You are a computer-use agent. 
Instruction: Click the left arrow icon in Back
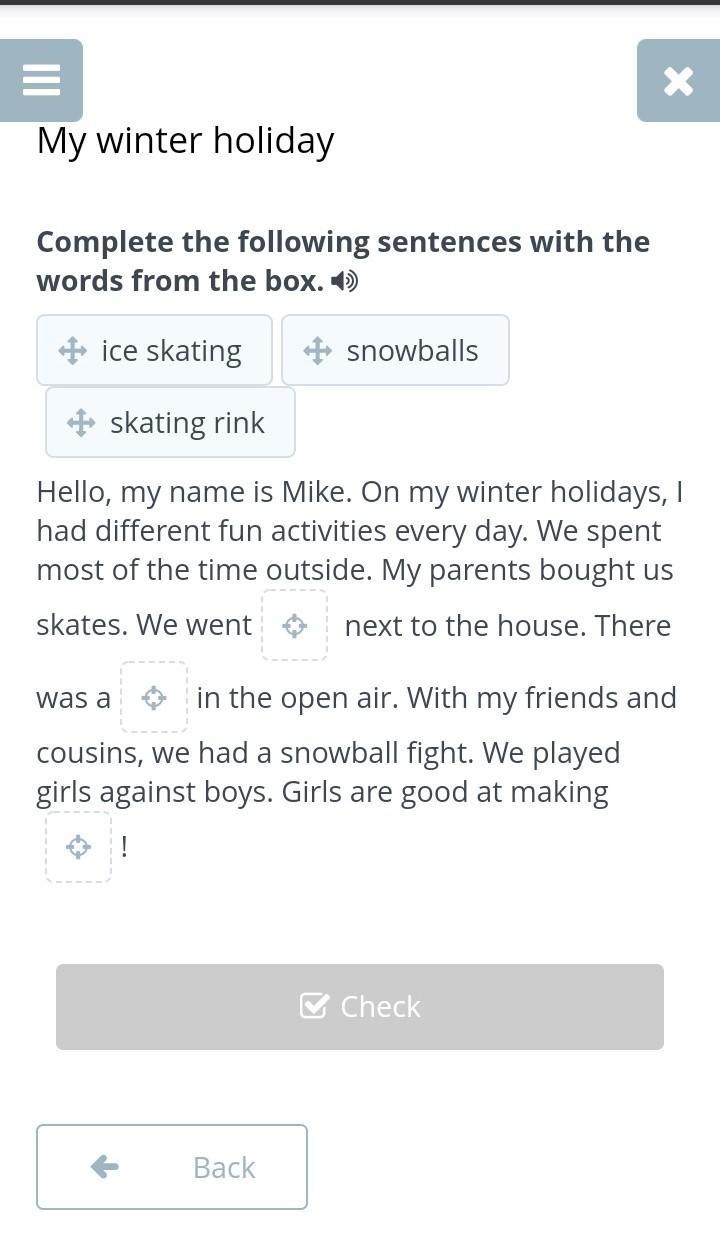click(x=105, y=1167)
